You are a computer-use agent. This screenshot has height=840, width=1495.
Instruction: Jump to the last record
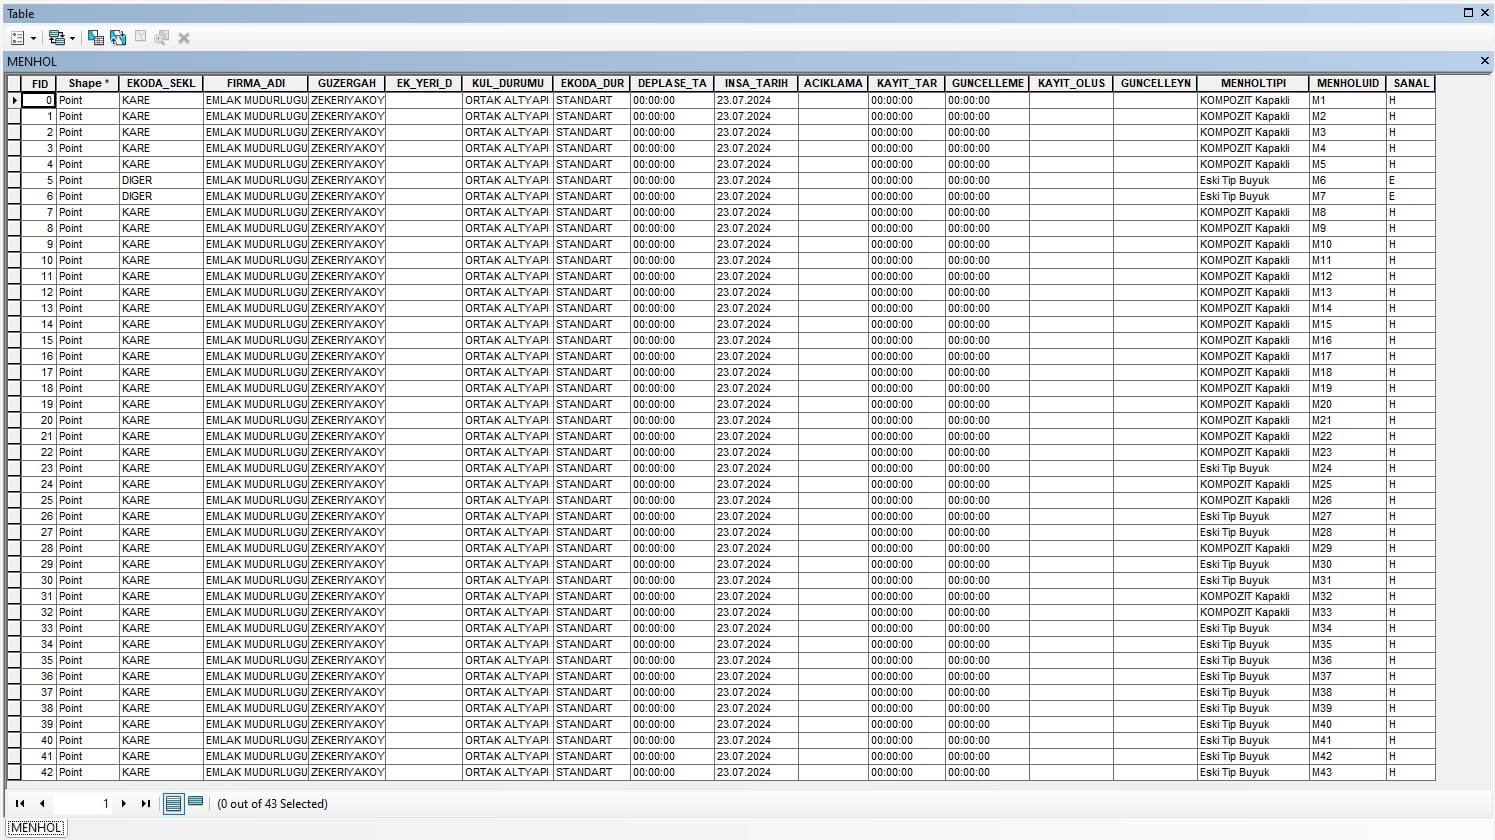[146, 804]
